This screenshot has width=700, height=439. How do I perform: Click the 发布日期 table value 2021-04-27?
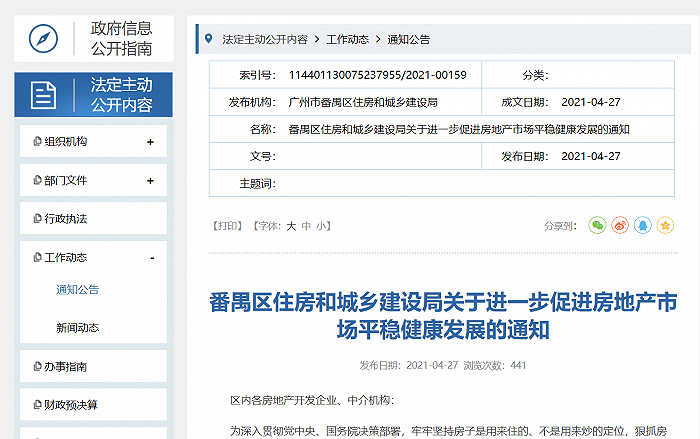point(591,156)
